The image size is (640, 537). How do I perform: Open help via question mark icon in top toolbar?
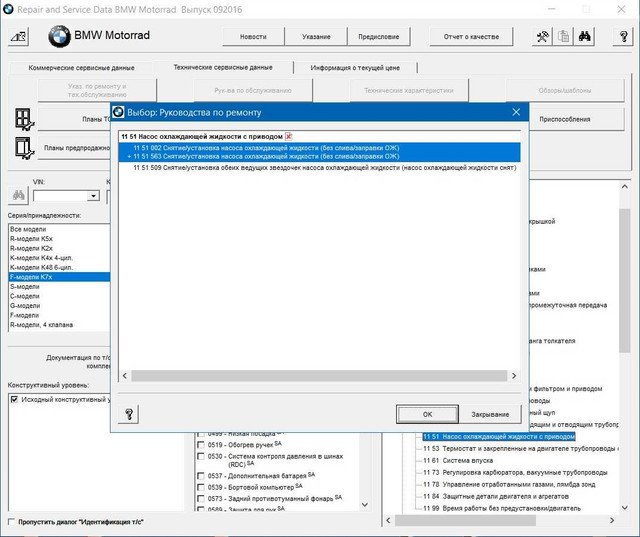623,37
